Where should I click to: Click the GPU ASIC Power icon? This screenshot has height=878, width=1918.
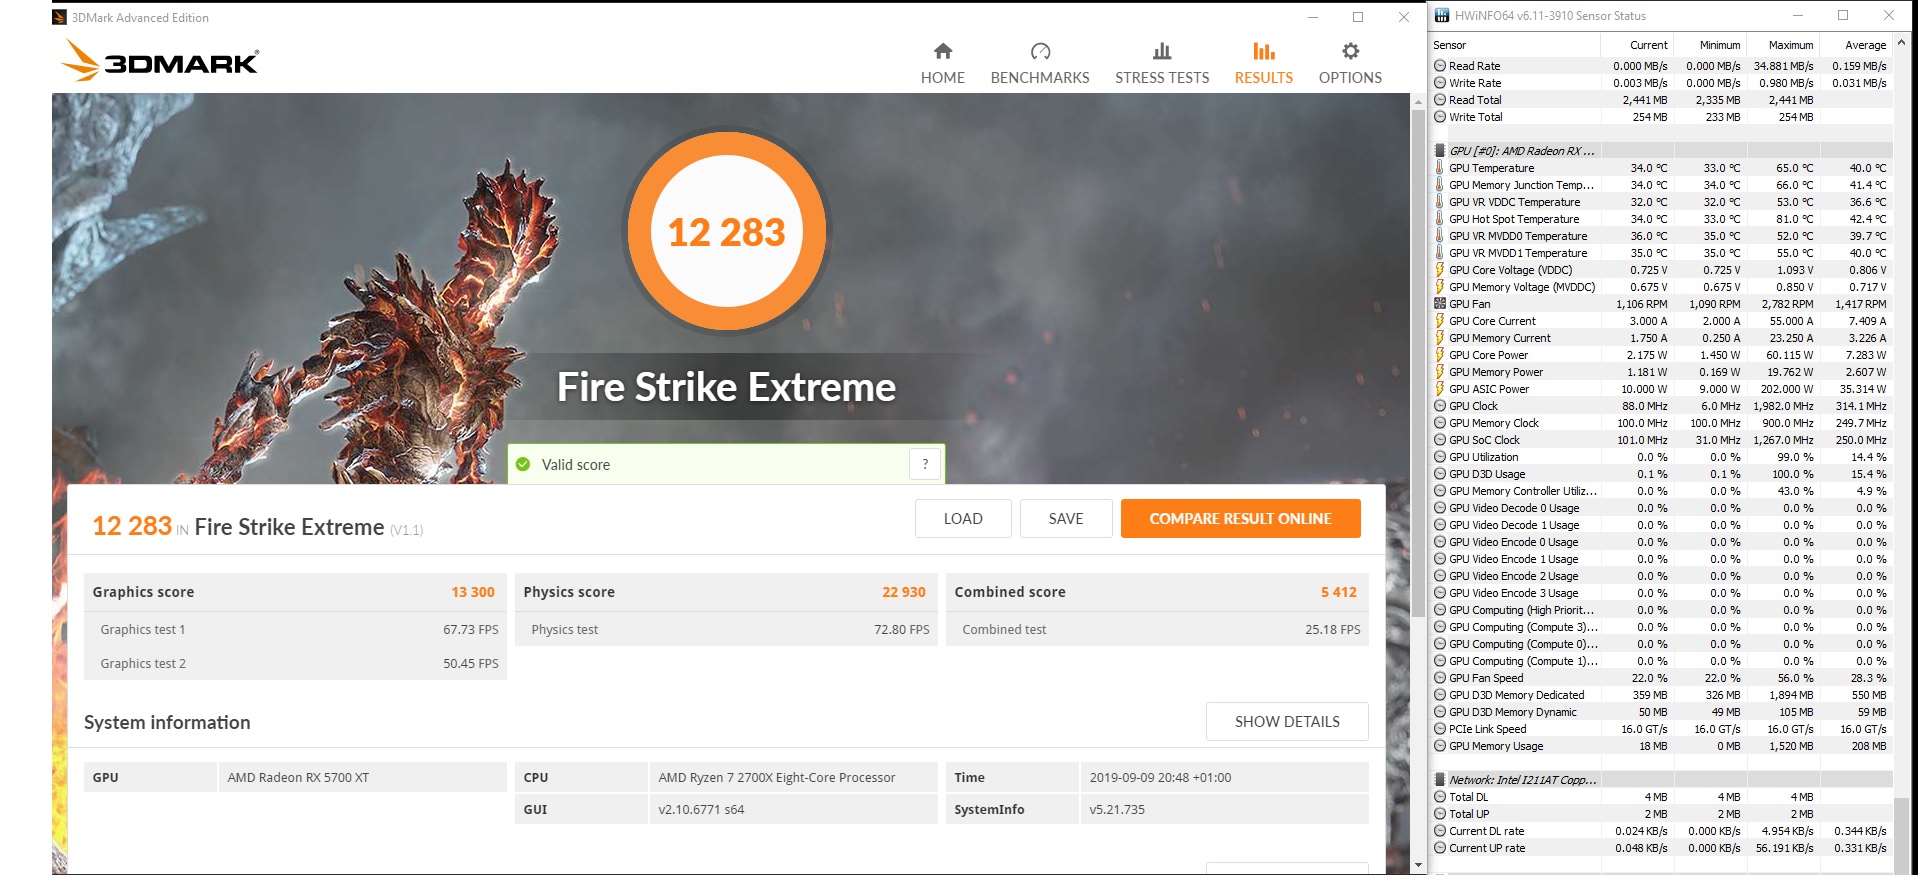point(1440,389)
